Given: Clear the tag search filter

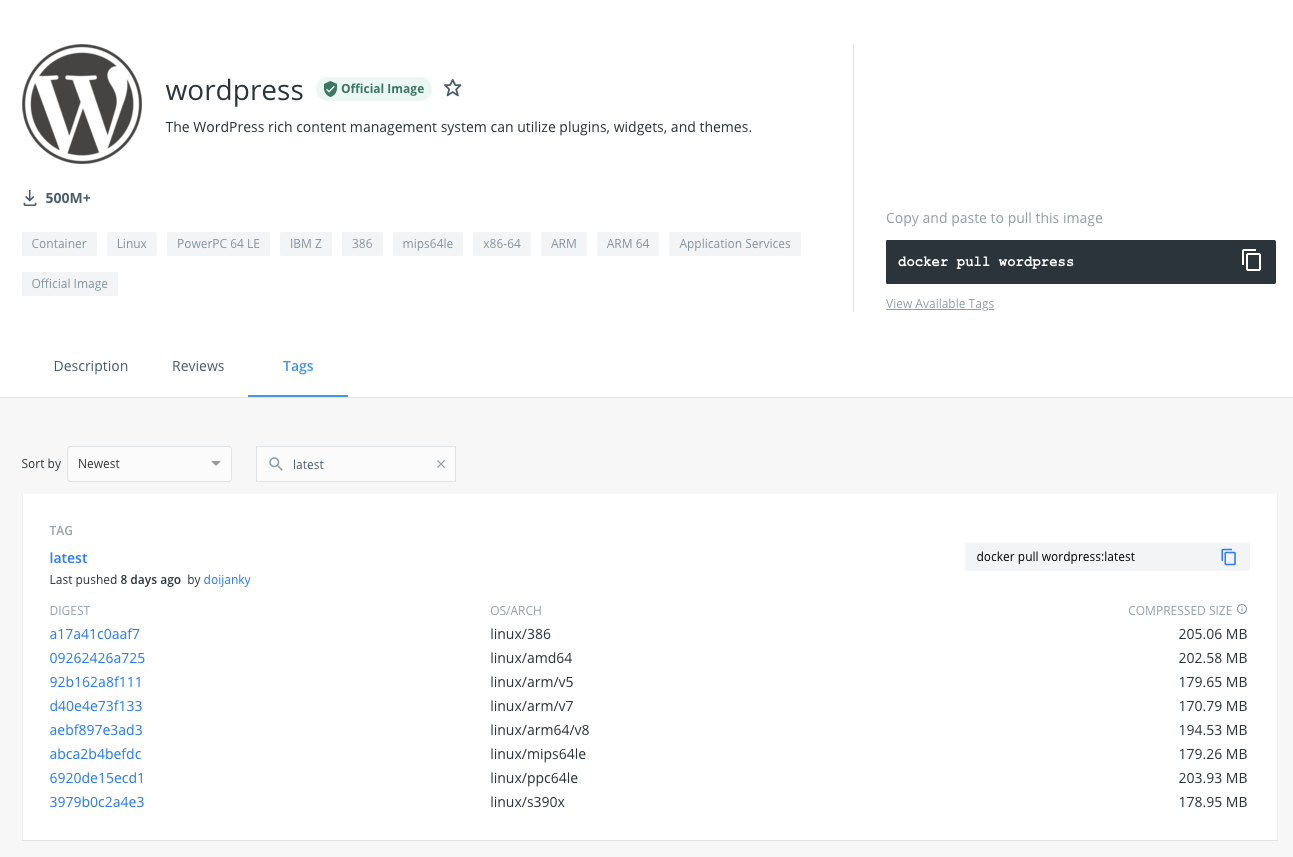Looking at the screenshot, I should point(441,464).
